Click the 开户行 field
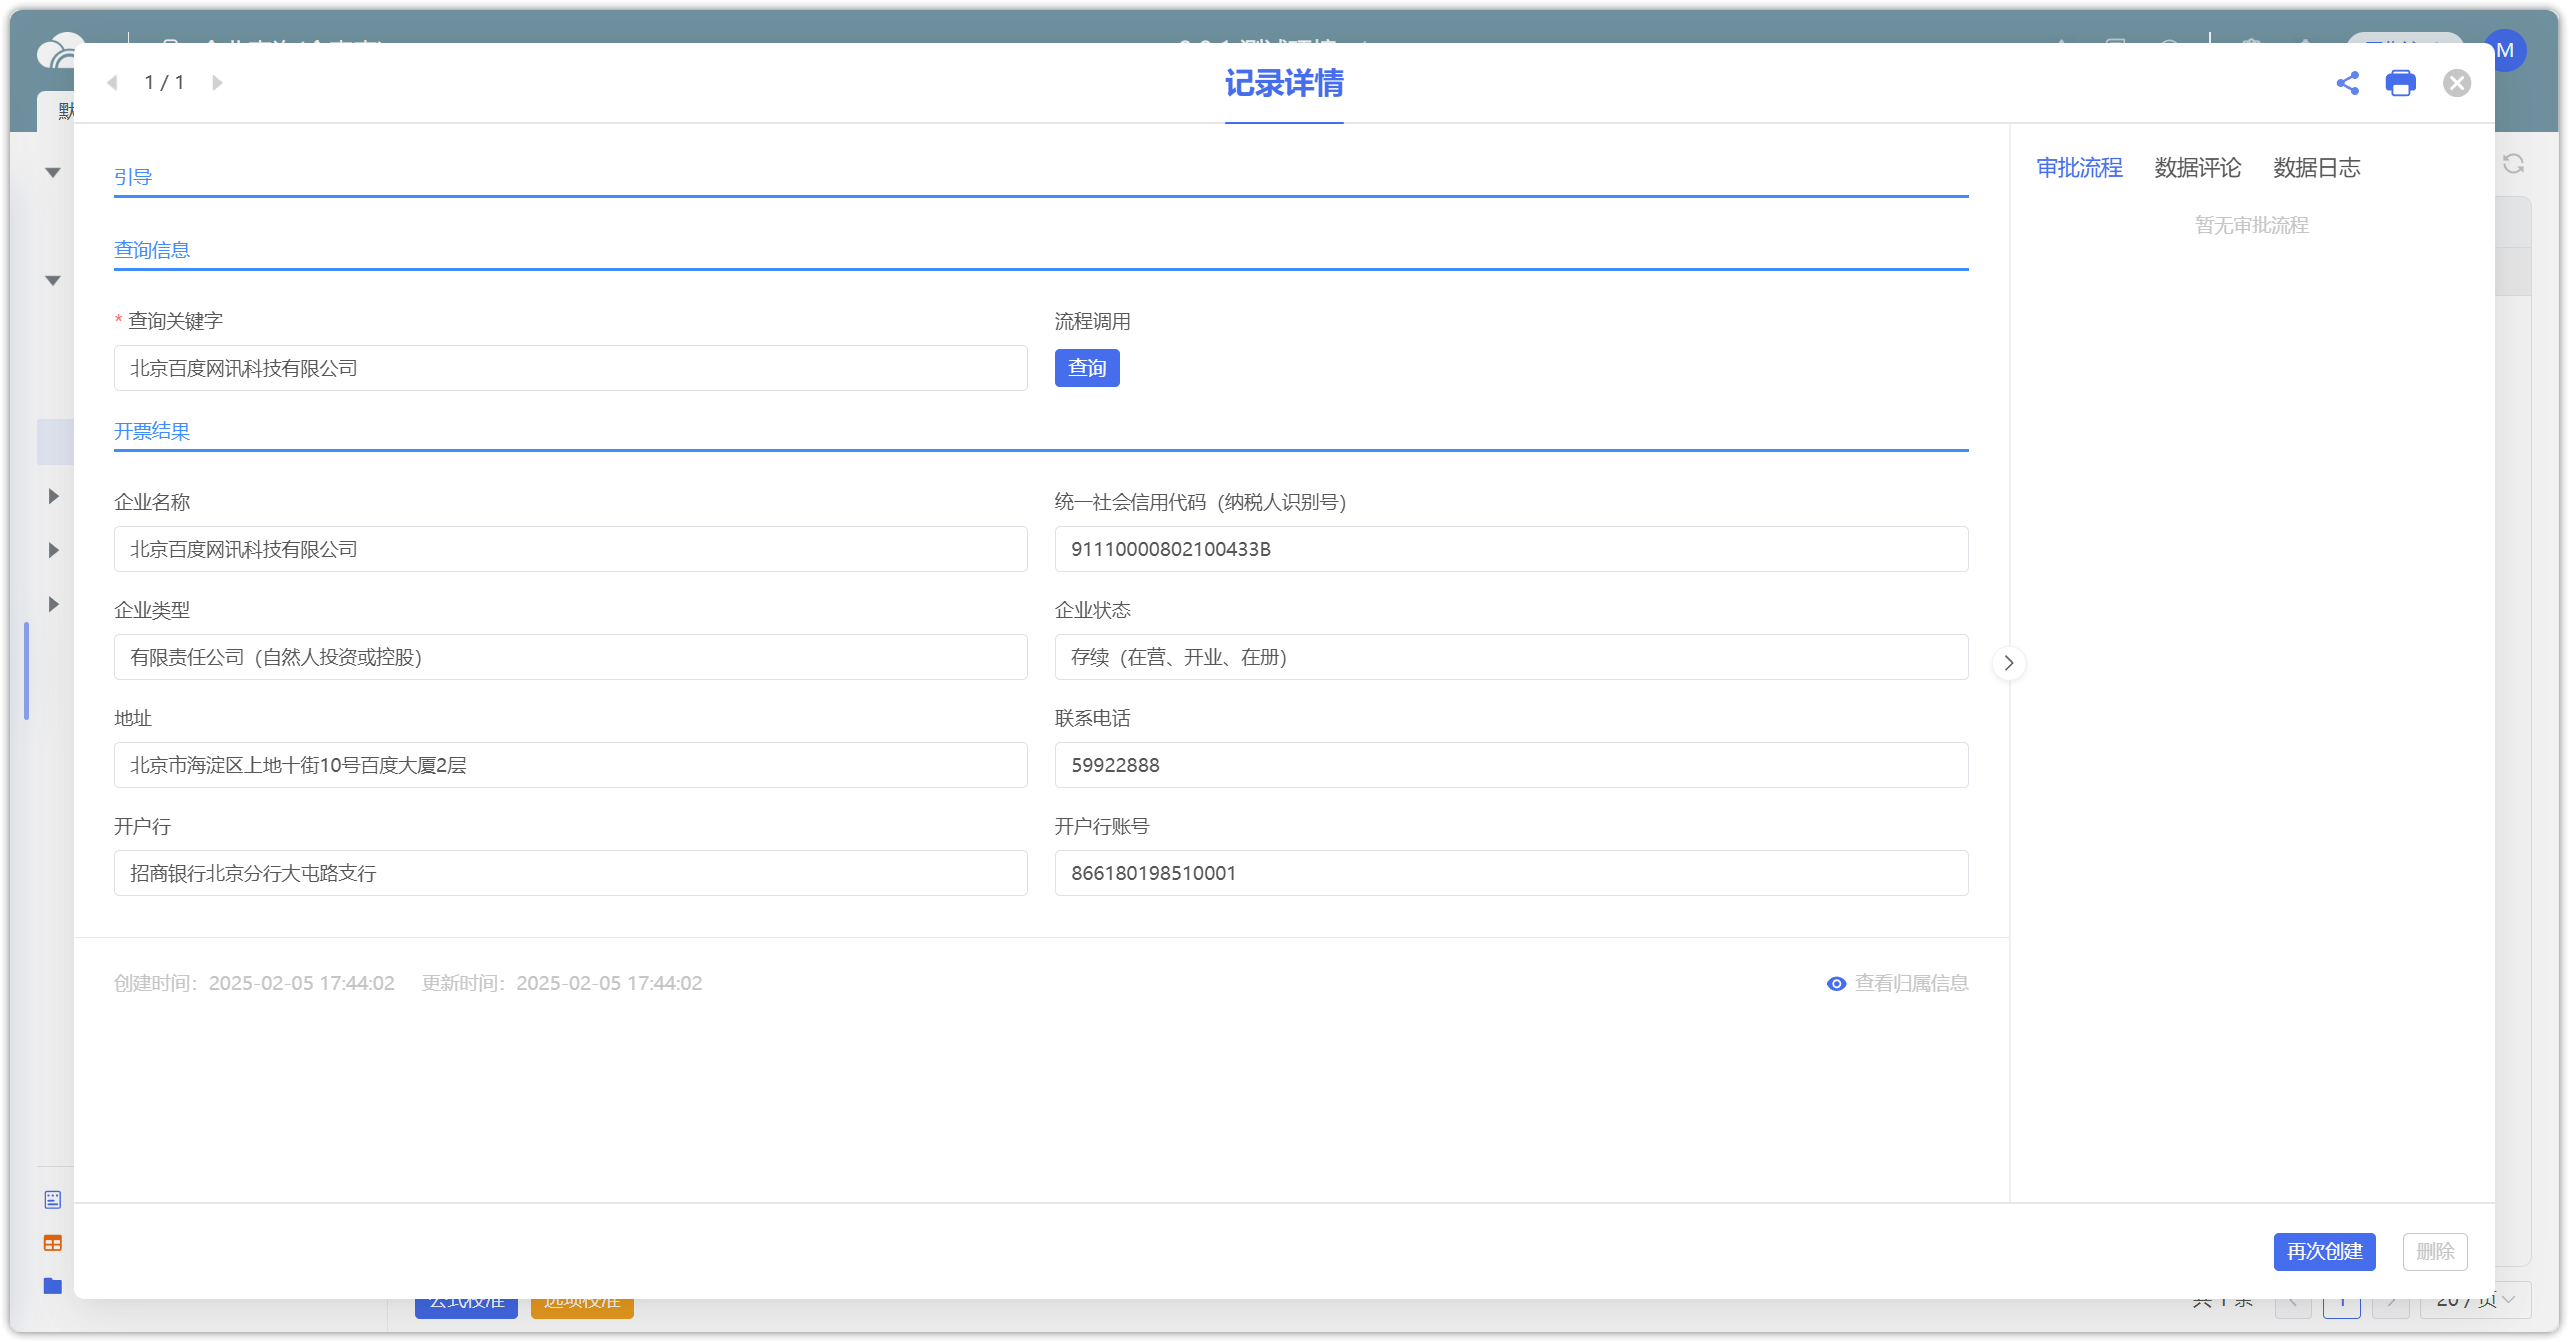The width and height of the screenshot is (2569, 1342). 571,873
